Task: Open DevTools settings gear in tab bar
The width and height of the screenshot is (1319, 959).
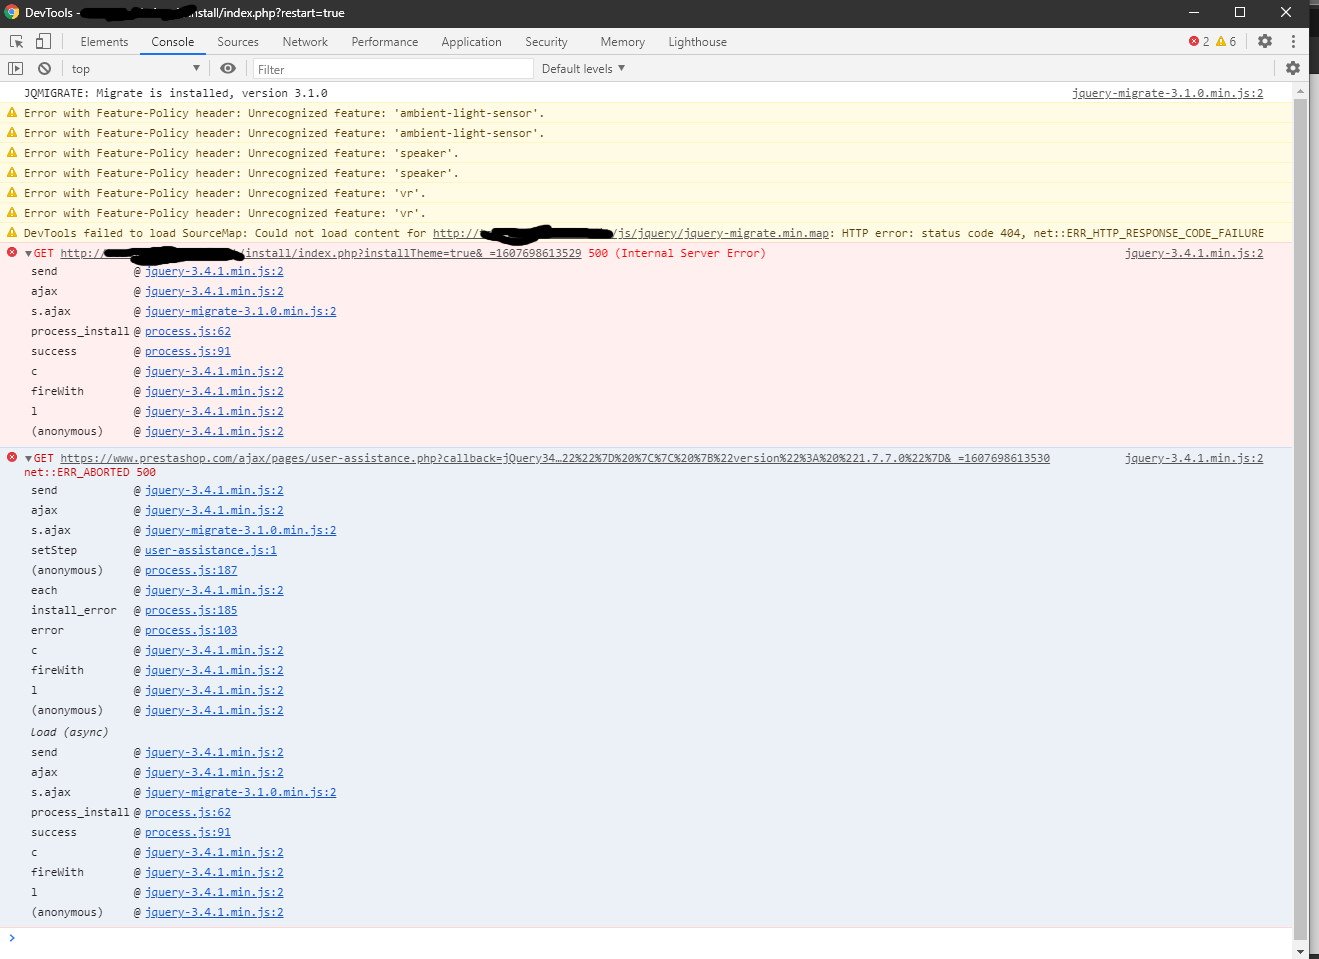Action: point(1265,42)
